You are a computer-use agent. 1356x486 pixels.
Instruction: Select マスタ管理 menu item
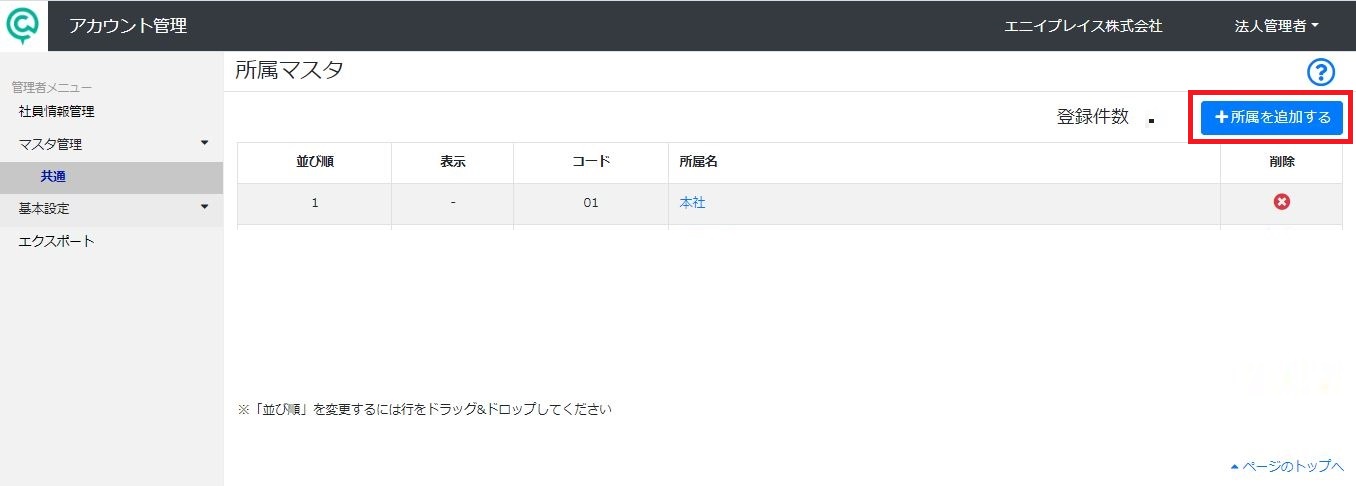pyautogui.click(x=50, y=144)
